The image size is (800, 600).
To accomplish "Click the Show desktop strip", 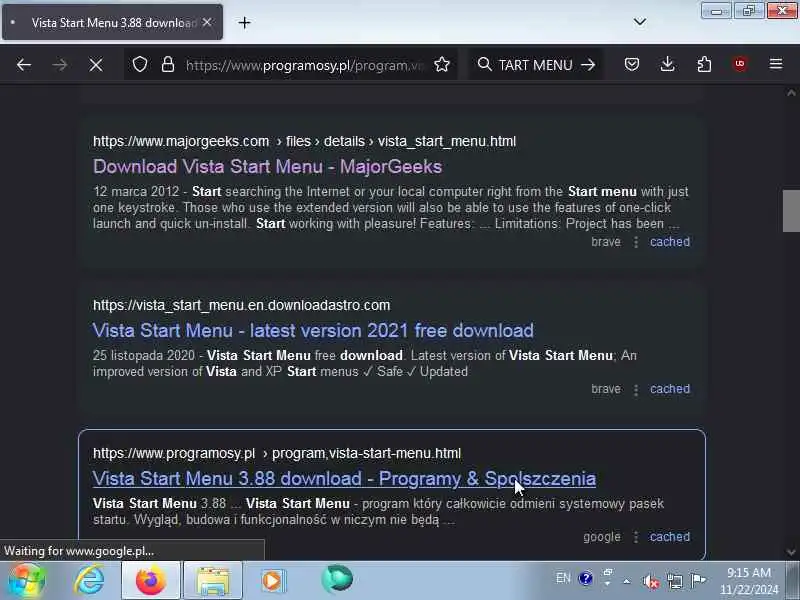I will 792,581.
